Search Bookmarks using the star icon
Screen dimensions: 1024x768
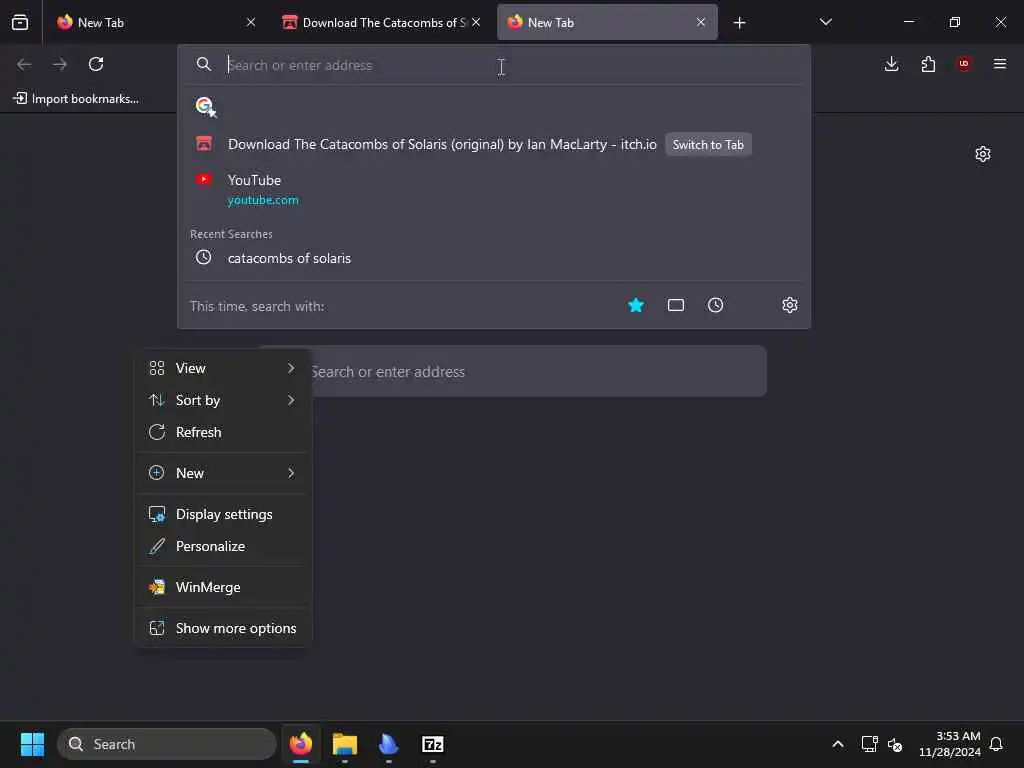(635, 305)
